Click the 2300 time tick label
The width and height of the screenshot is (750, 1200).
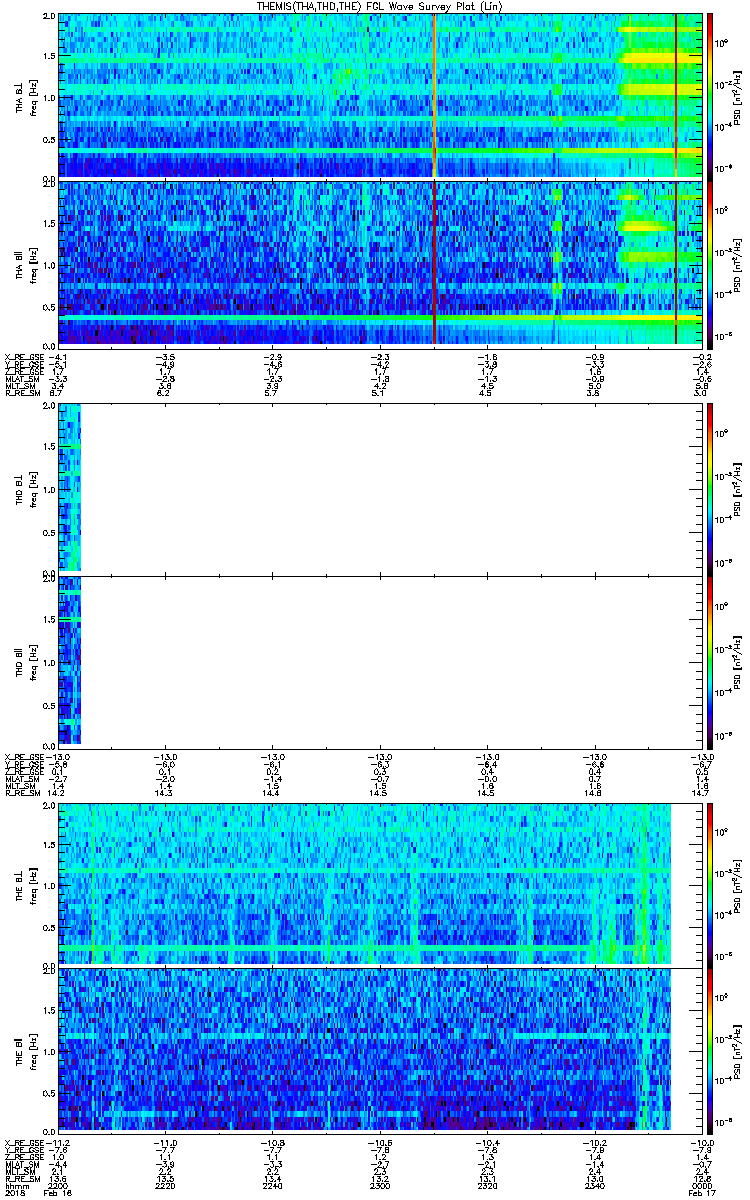pyautogui.click(x=380, y=1186)
